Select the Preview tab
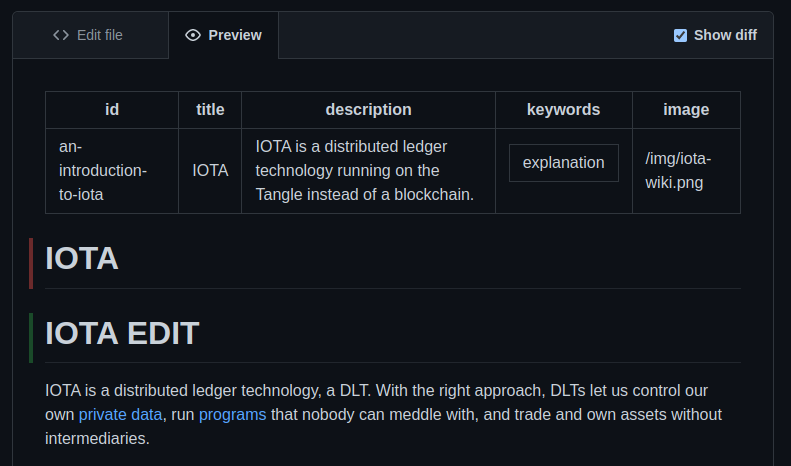Screen dimensions: 791x466 223,35
